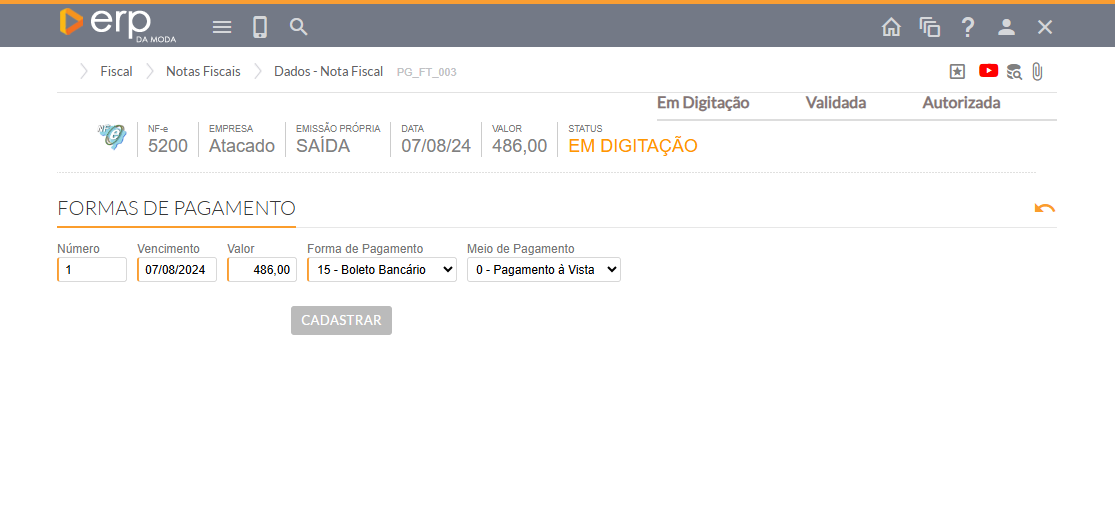Click the mobile device icon
1115x516 pixels.
pyautogui.click(x=260, y=27)
